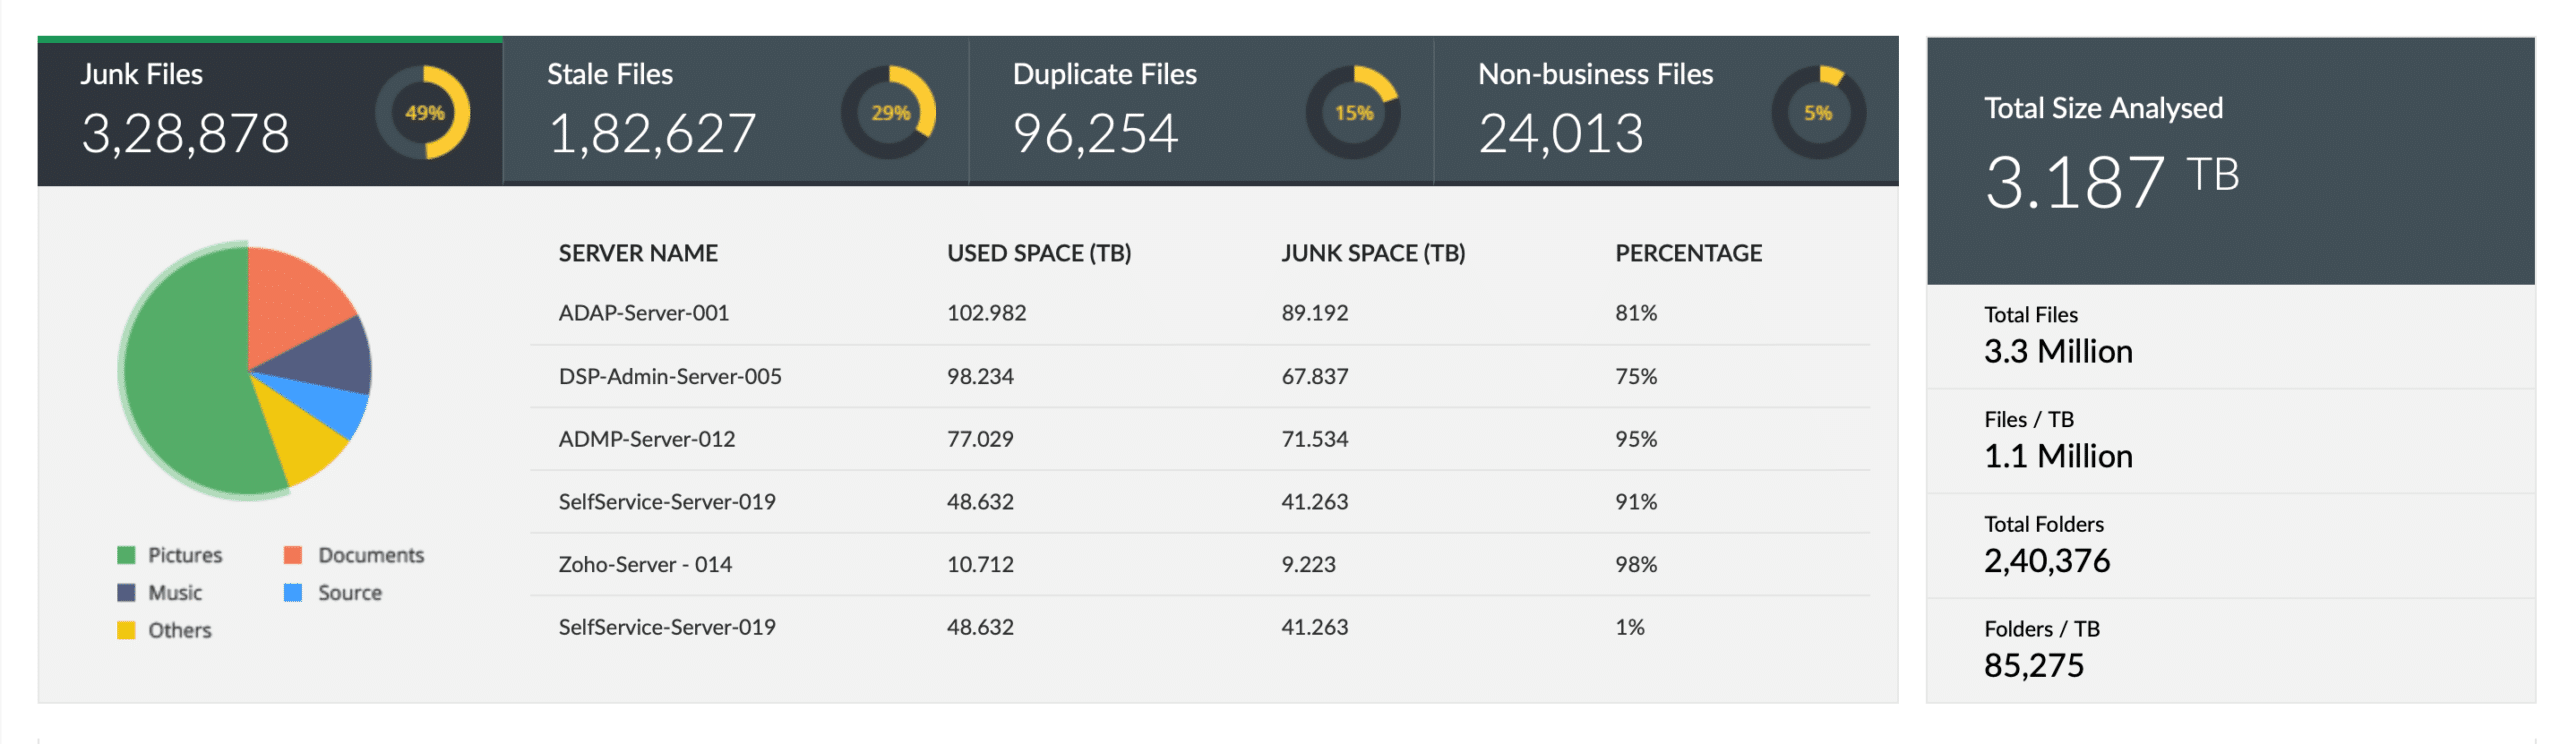Click used space value 102.982
2560x744 pixels.
tap(986, 313)
